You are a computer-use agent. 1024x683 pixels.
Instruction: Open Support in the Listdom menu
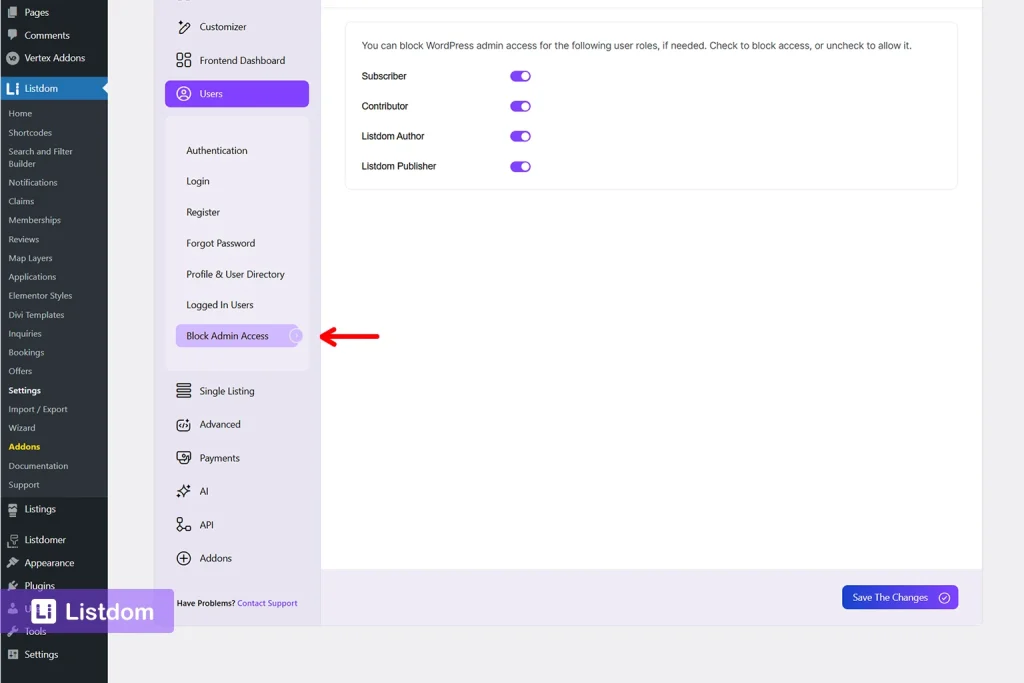coord(24,485)
